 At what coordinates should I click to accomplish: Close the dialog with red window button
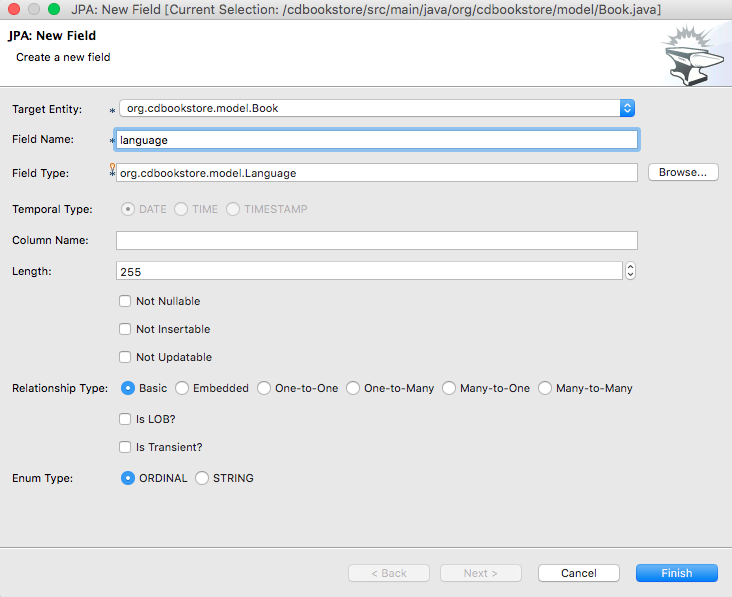point(14,9)
